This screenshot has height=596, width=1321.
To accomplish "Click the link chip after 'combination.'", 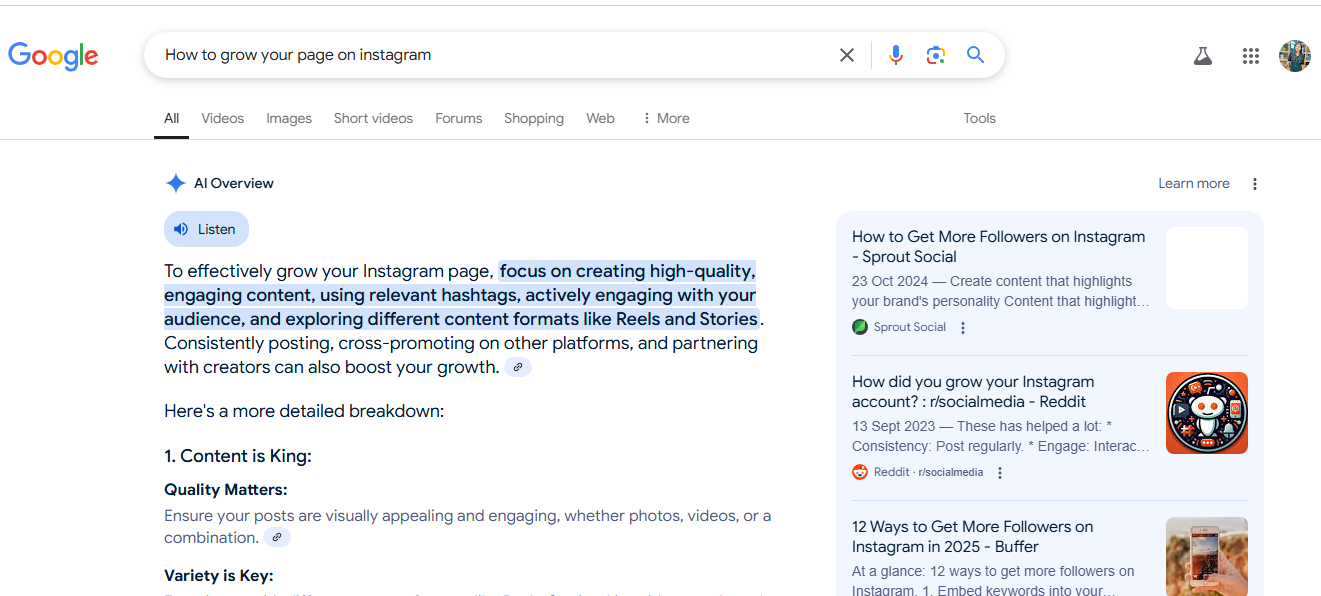I will click(277, 537).
